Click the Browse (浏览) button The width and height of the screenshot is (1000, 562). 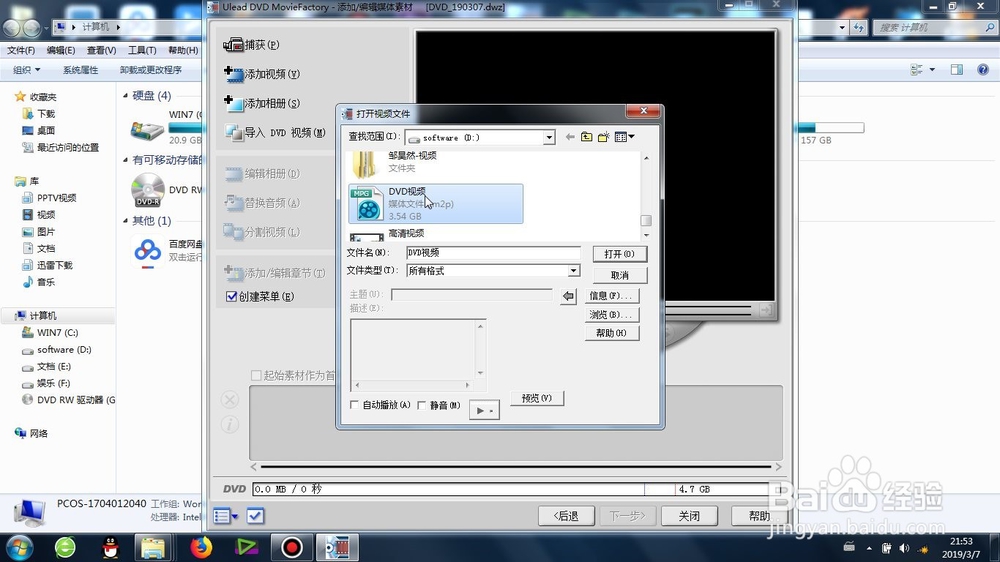point(611,314)
